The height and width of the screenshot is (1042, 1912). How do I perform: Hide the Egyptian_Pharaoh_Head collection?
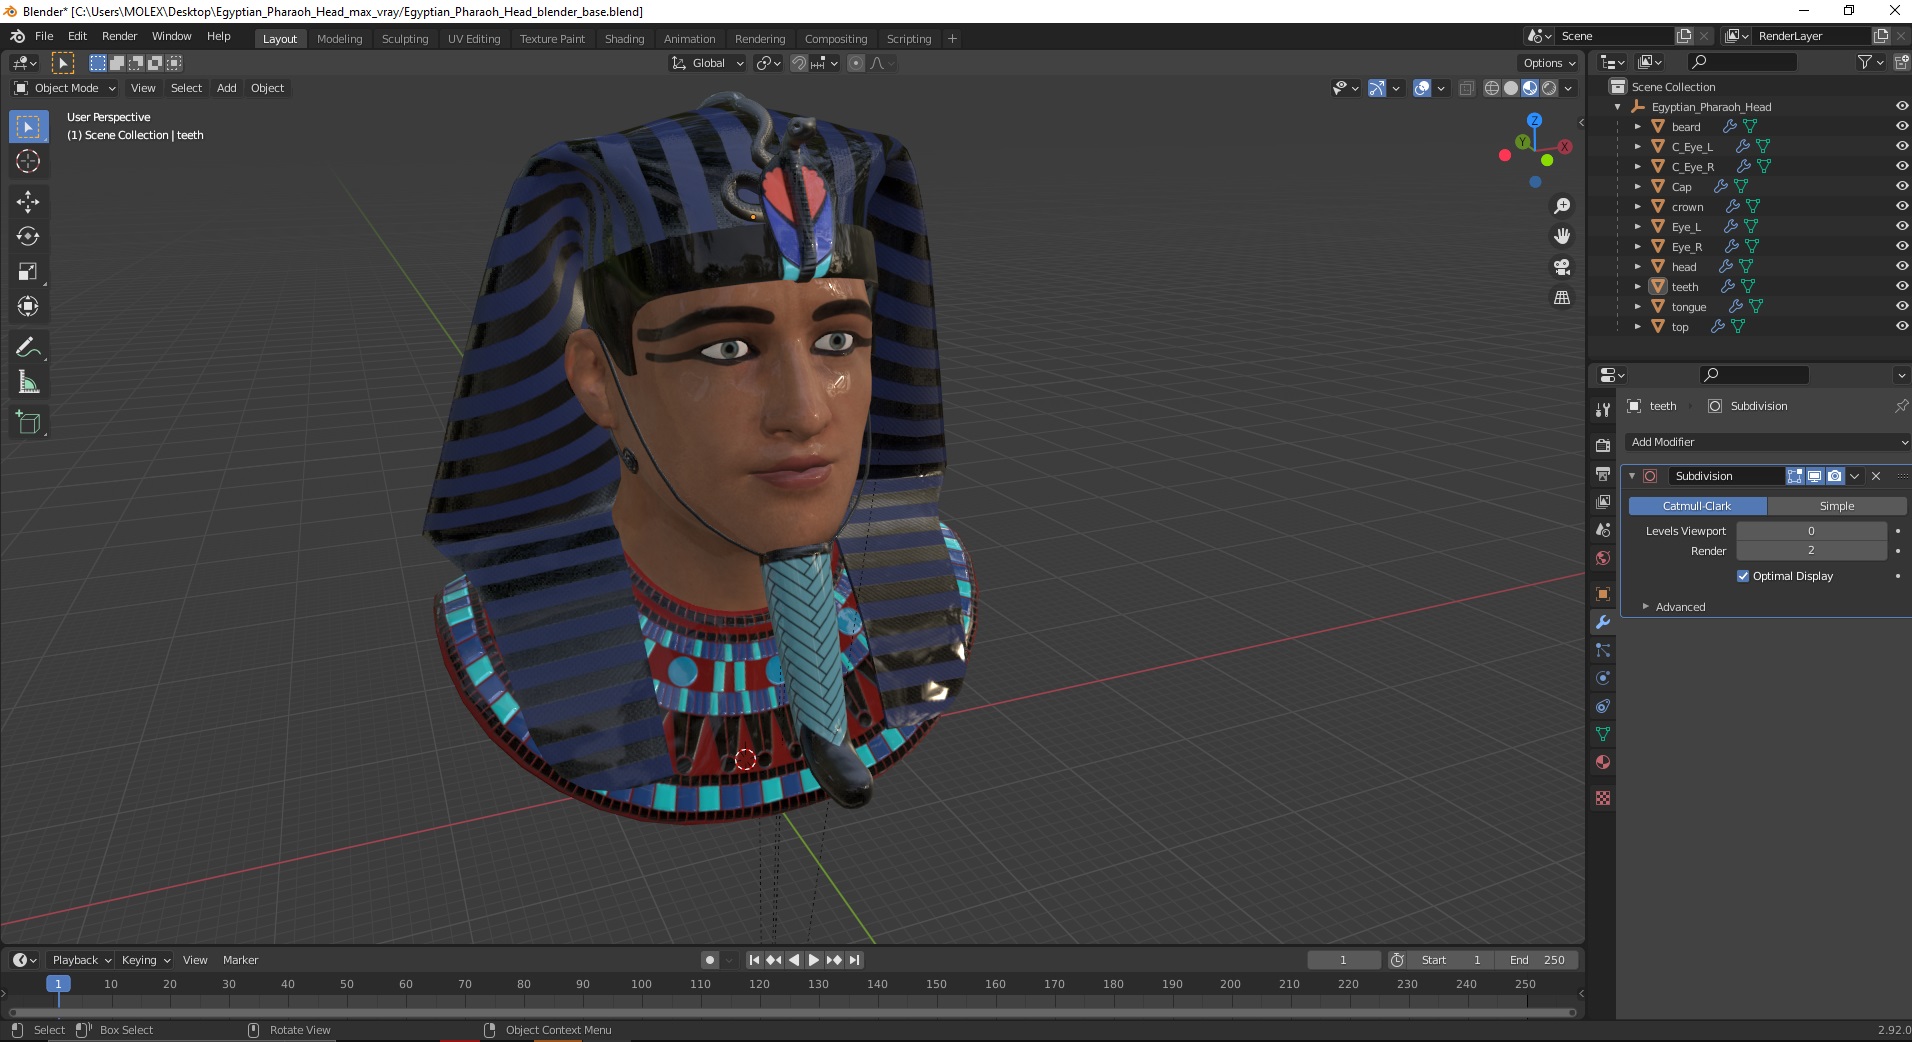point(1901,106)
